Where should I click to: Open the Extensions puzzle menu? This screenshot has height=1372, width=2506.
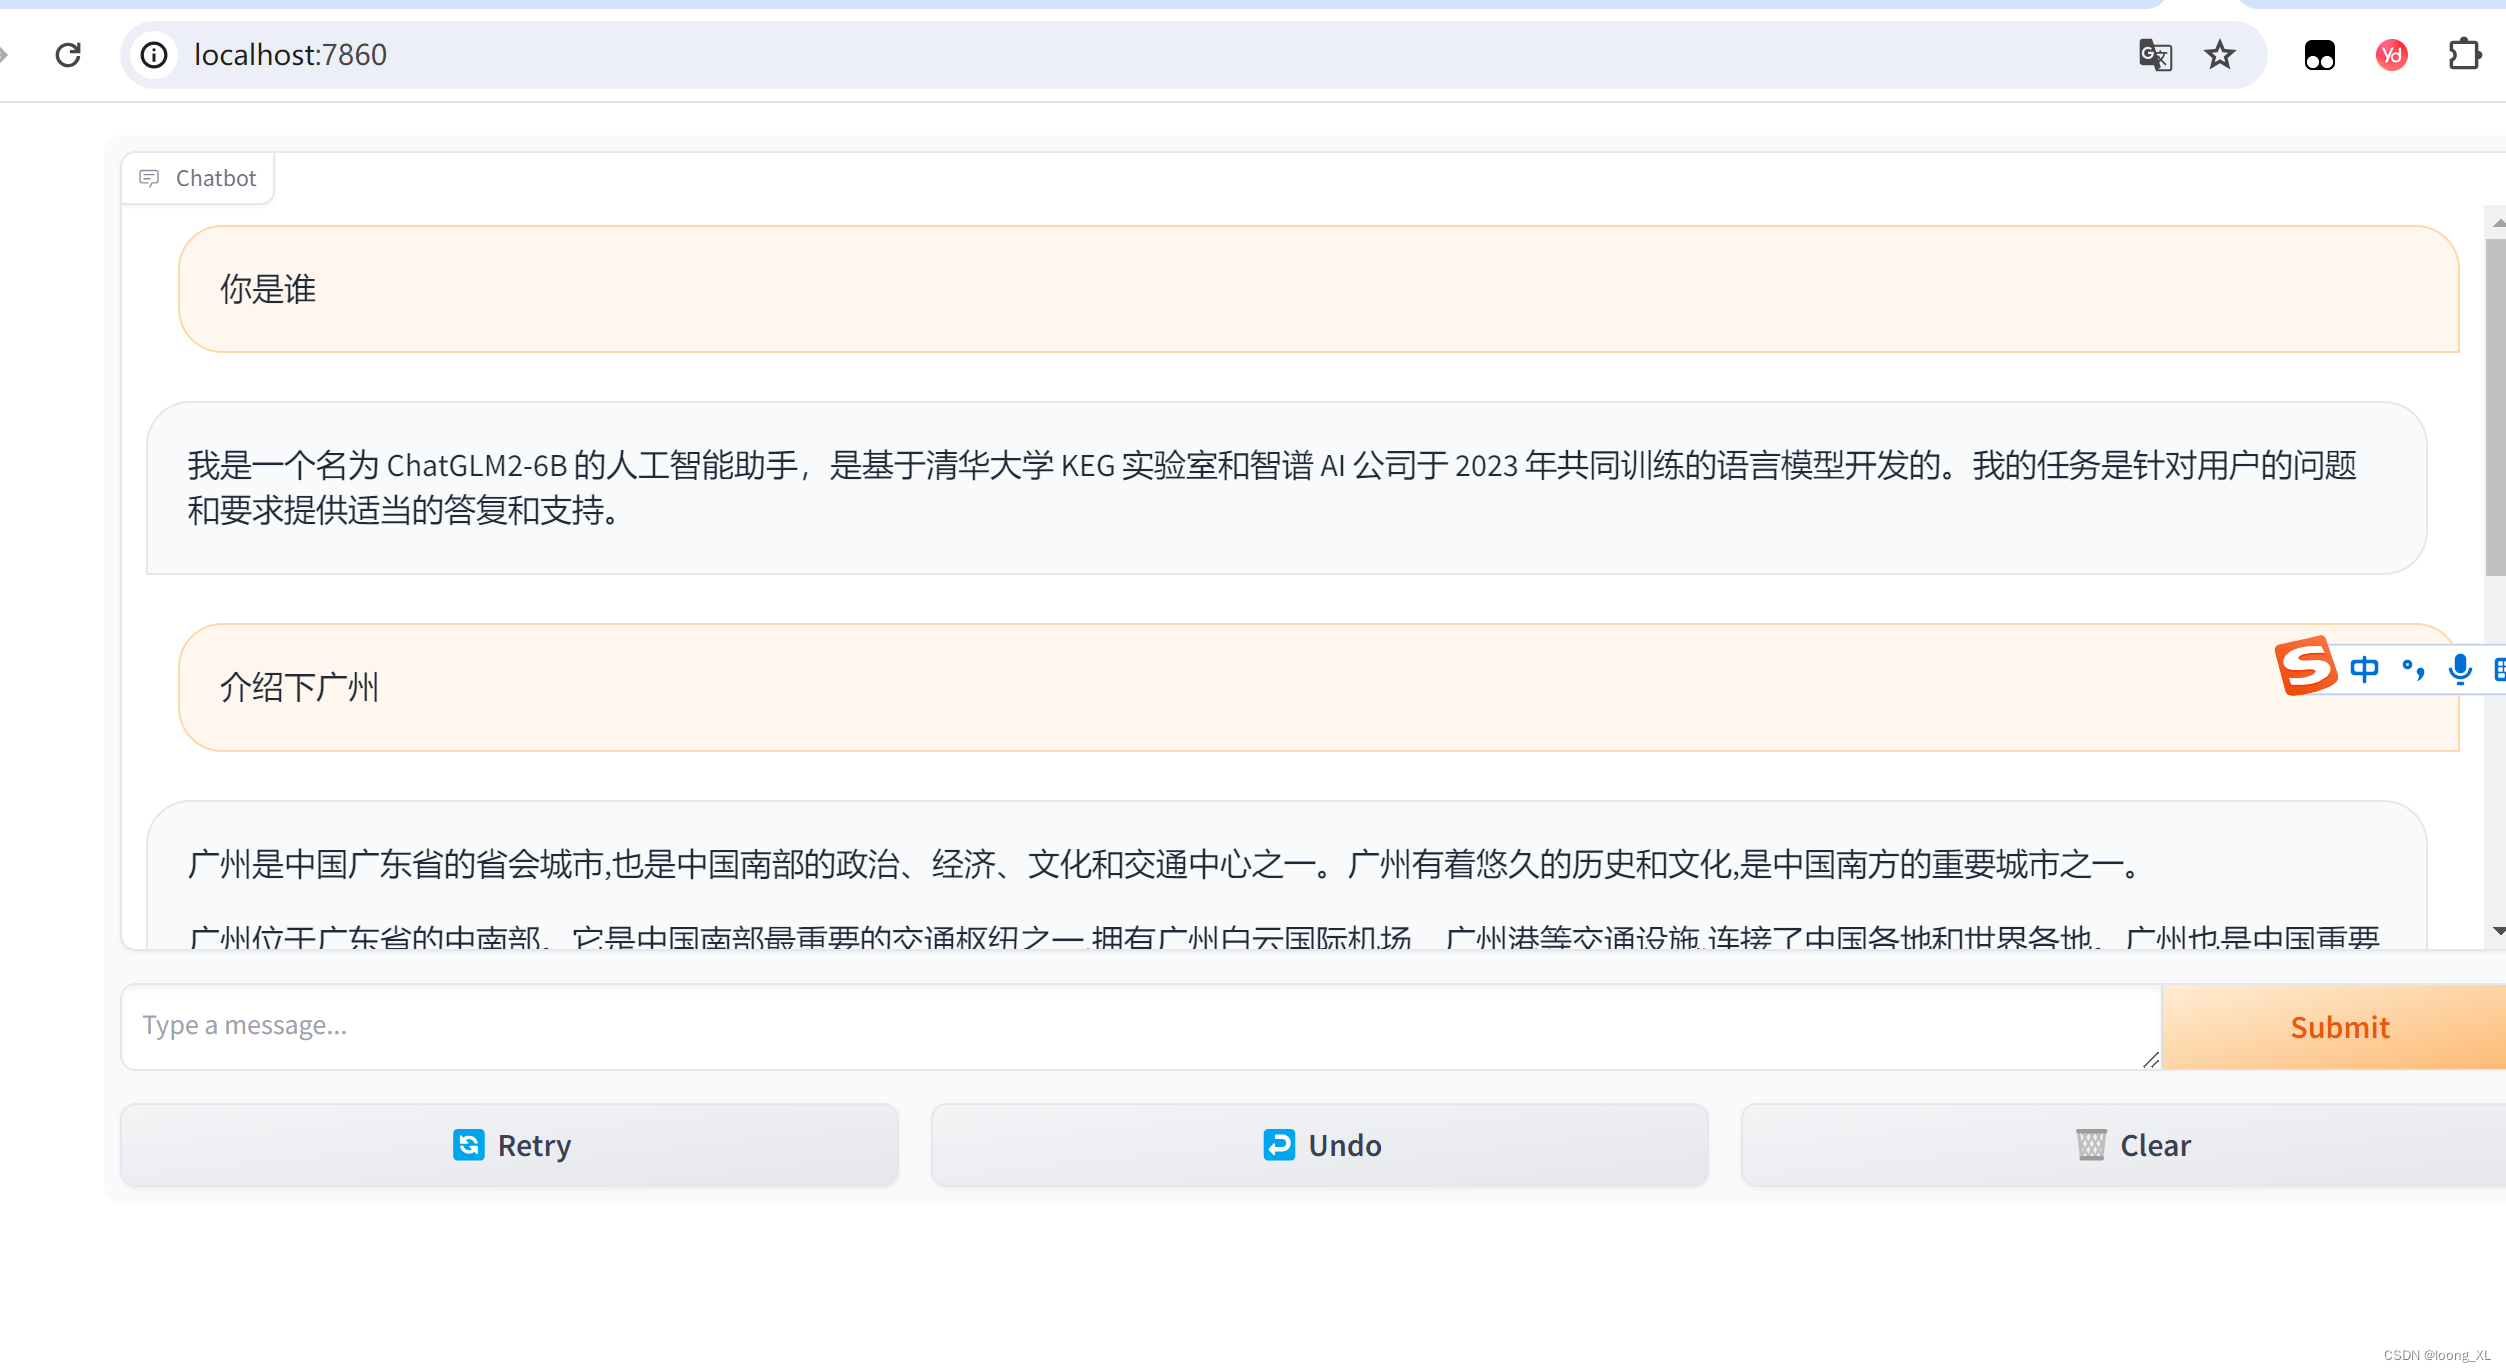[x=2464, y=55]
